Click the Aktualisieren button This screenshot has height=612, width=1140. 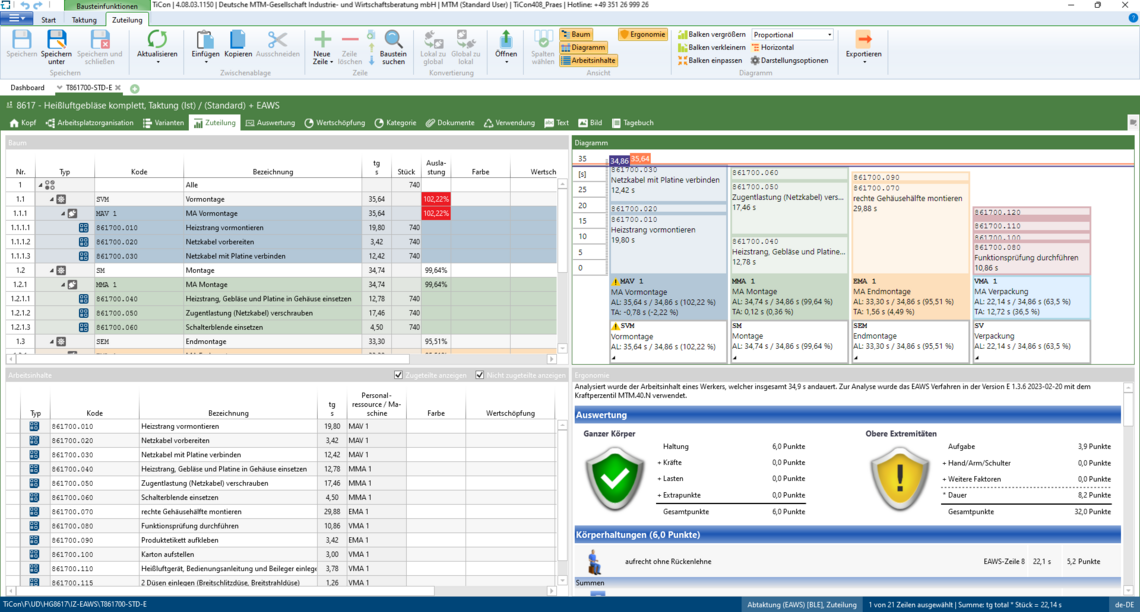[x=157, y=40]
